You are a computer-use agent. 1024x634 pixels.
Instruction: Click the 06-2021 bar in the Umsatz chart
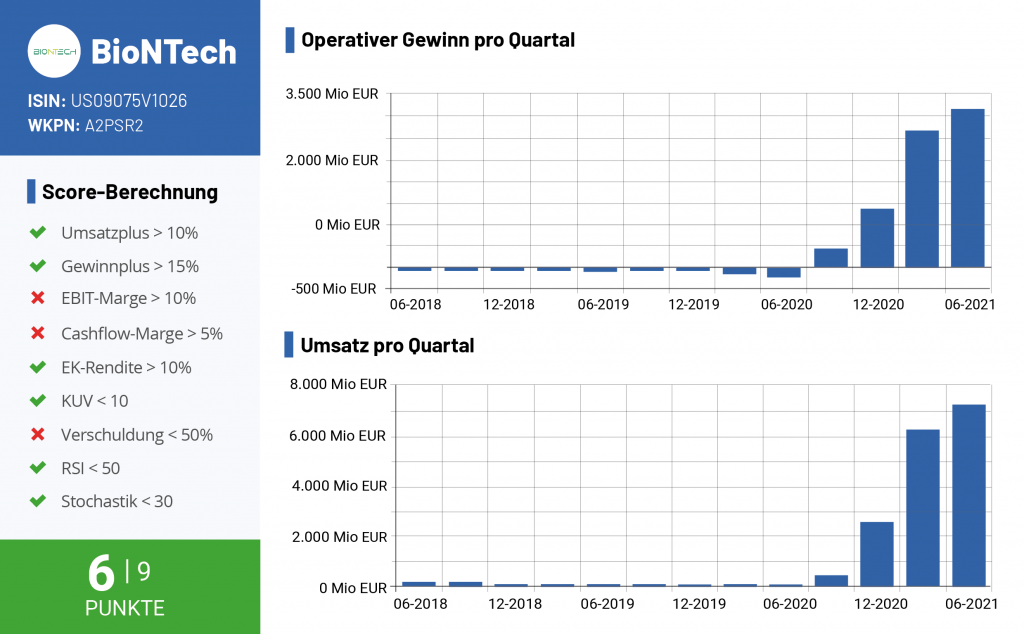[x=969, y=496]
